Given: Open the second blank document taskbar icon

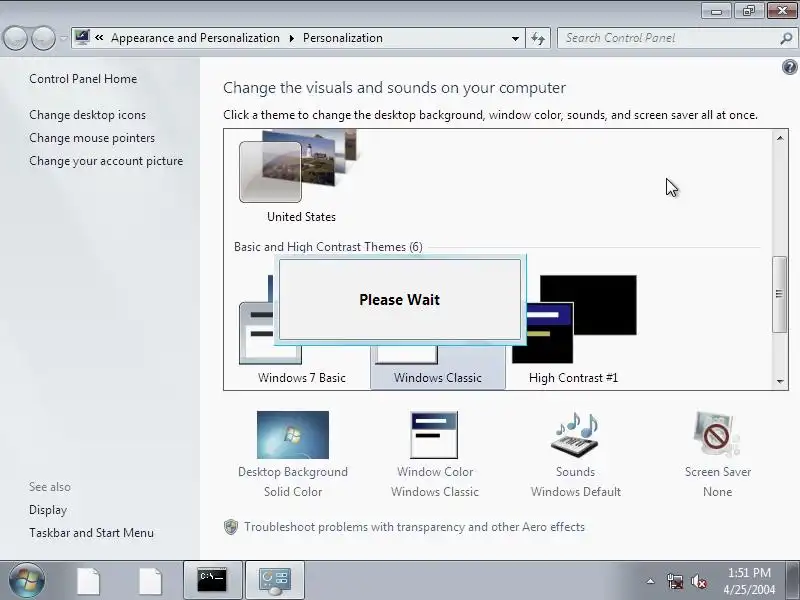Looking at the screenshot, I should [x=150, y=581].
